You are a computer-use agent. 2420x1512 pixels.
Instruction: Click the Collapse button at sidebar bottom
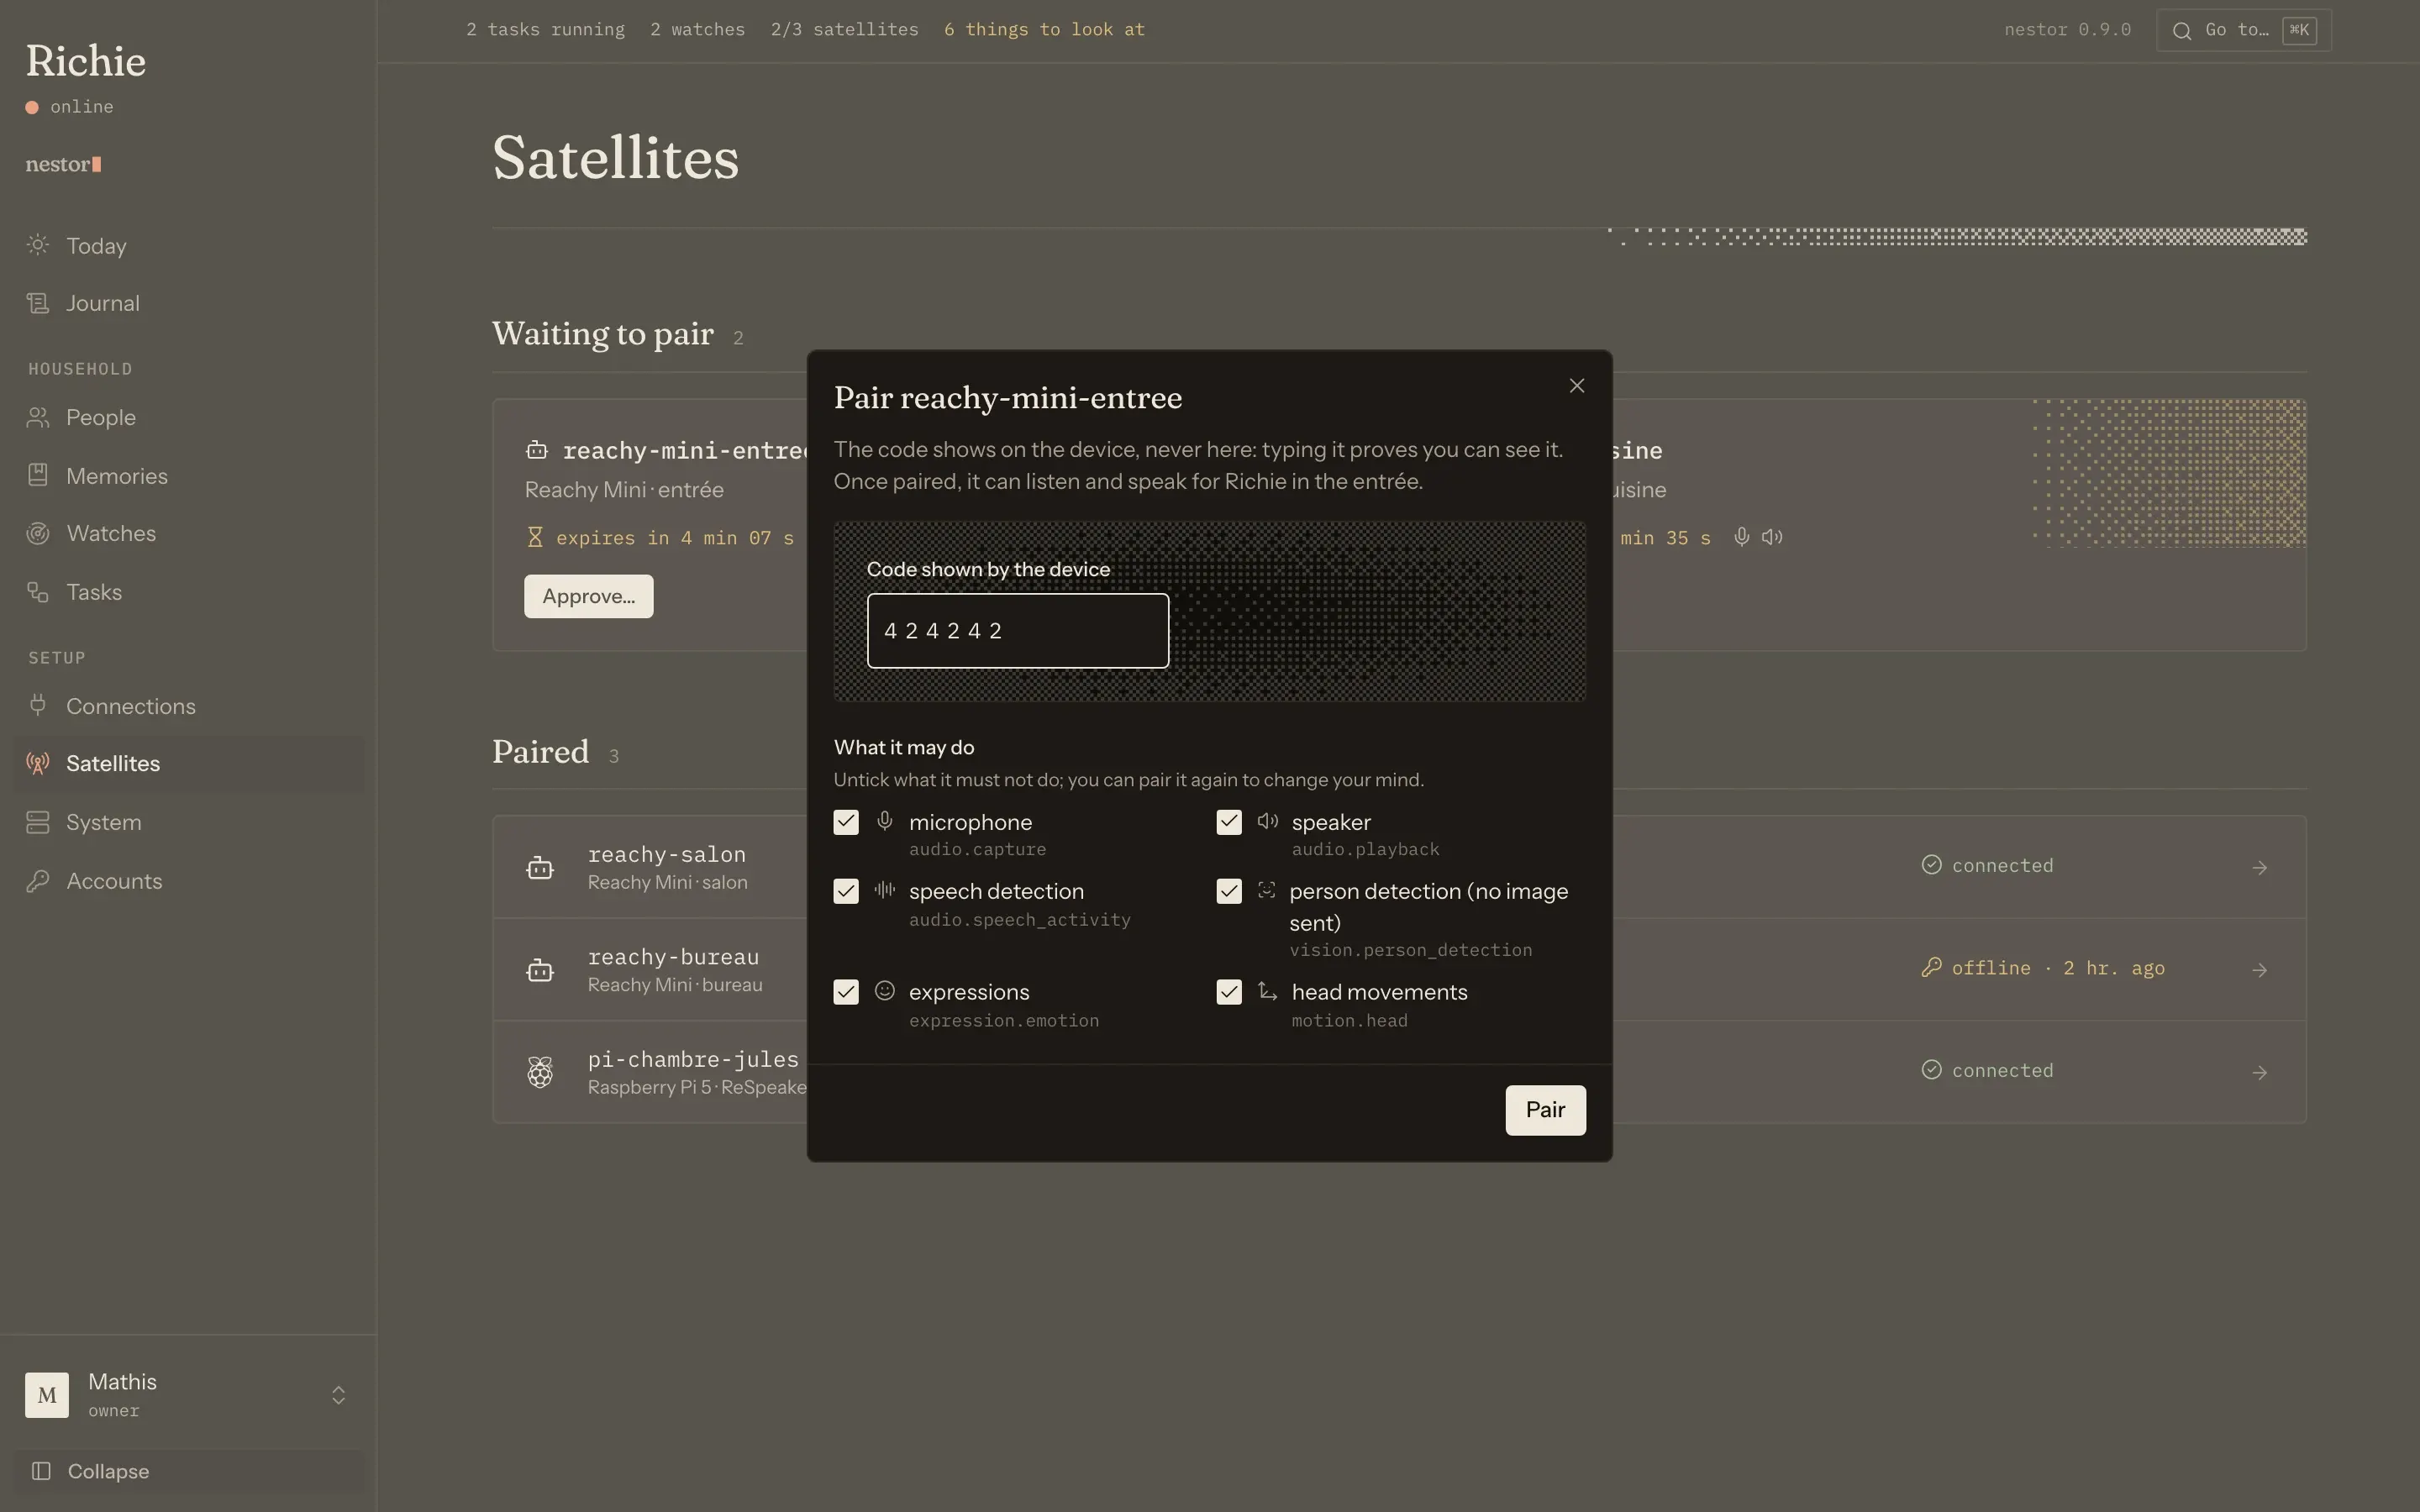click(188, 1472)
